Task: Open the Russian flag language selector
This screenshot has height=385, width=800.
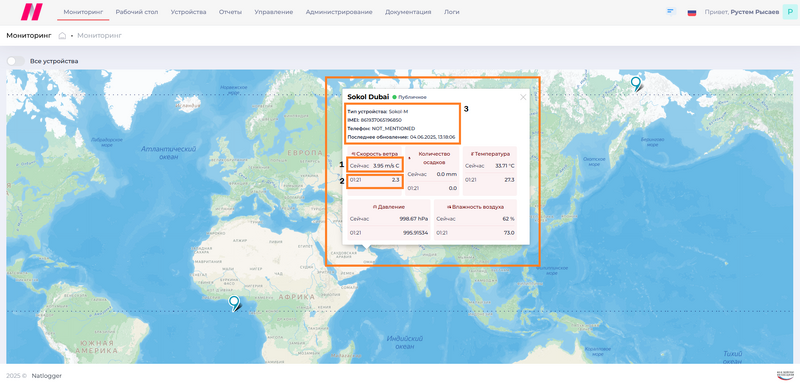Action: tap(692, 12)
